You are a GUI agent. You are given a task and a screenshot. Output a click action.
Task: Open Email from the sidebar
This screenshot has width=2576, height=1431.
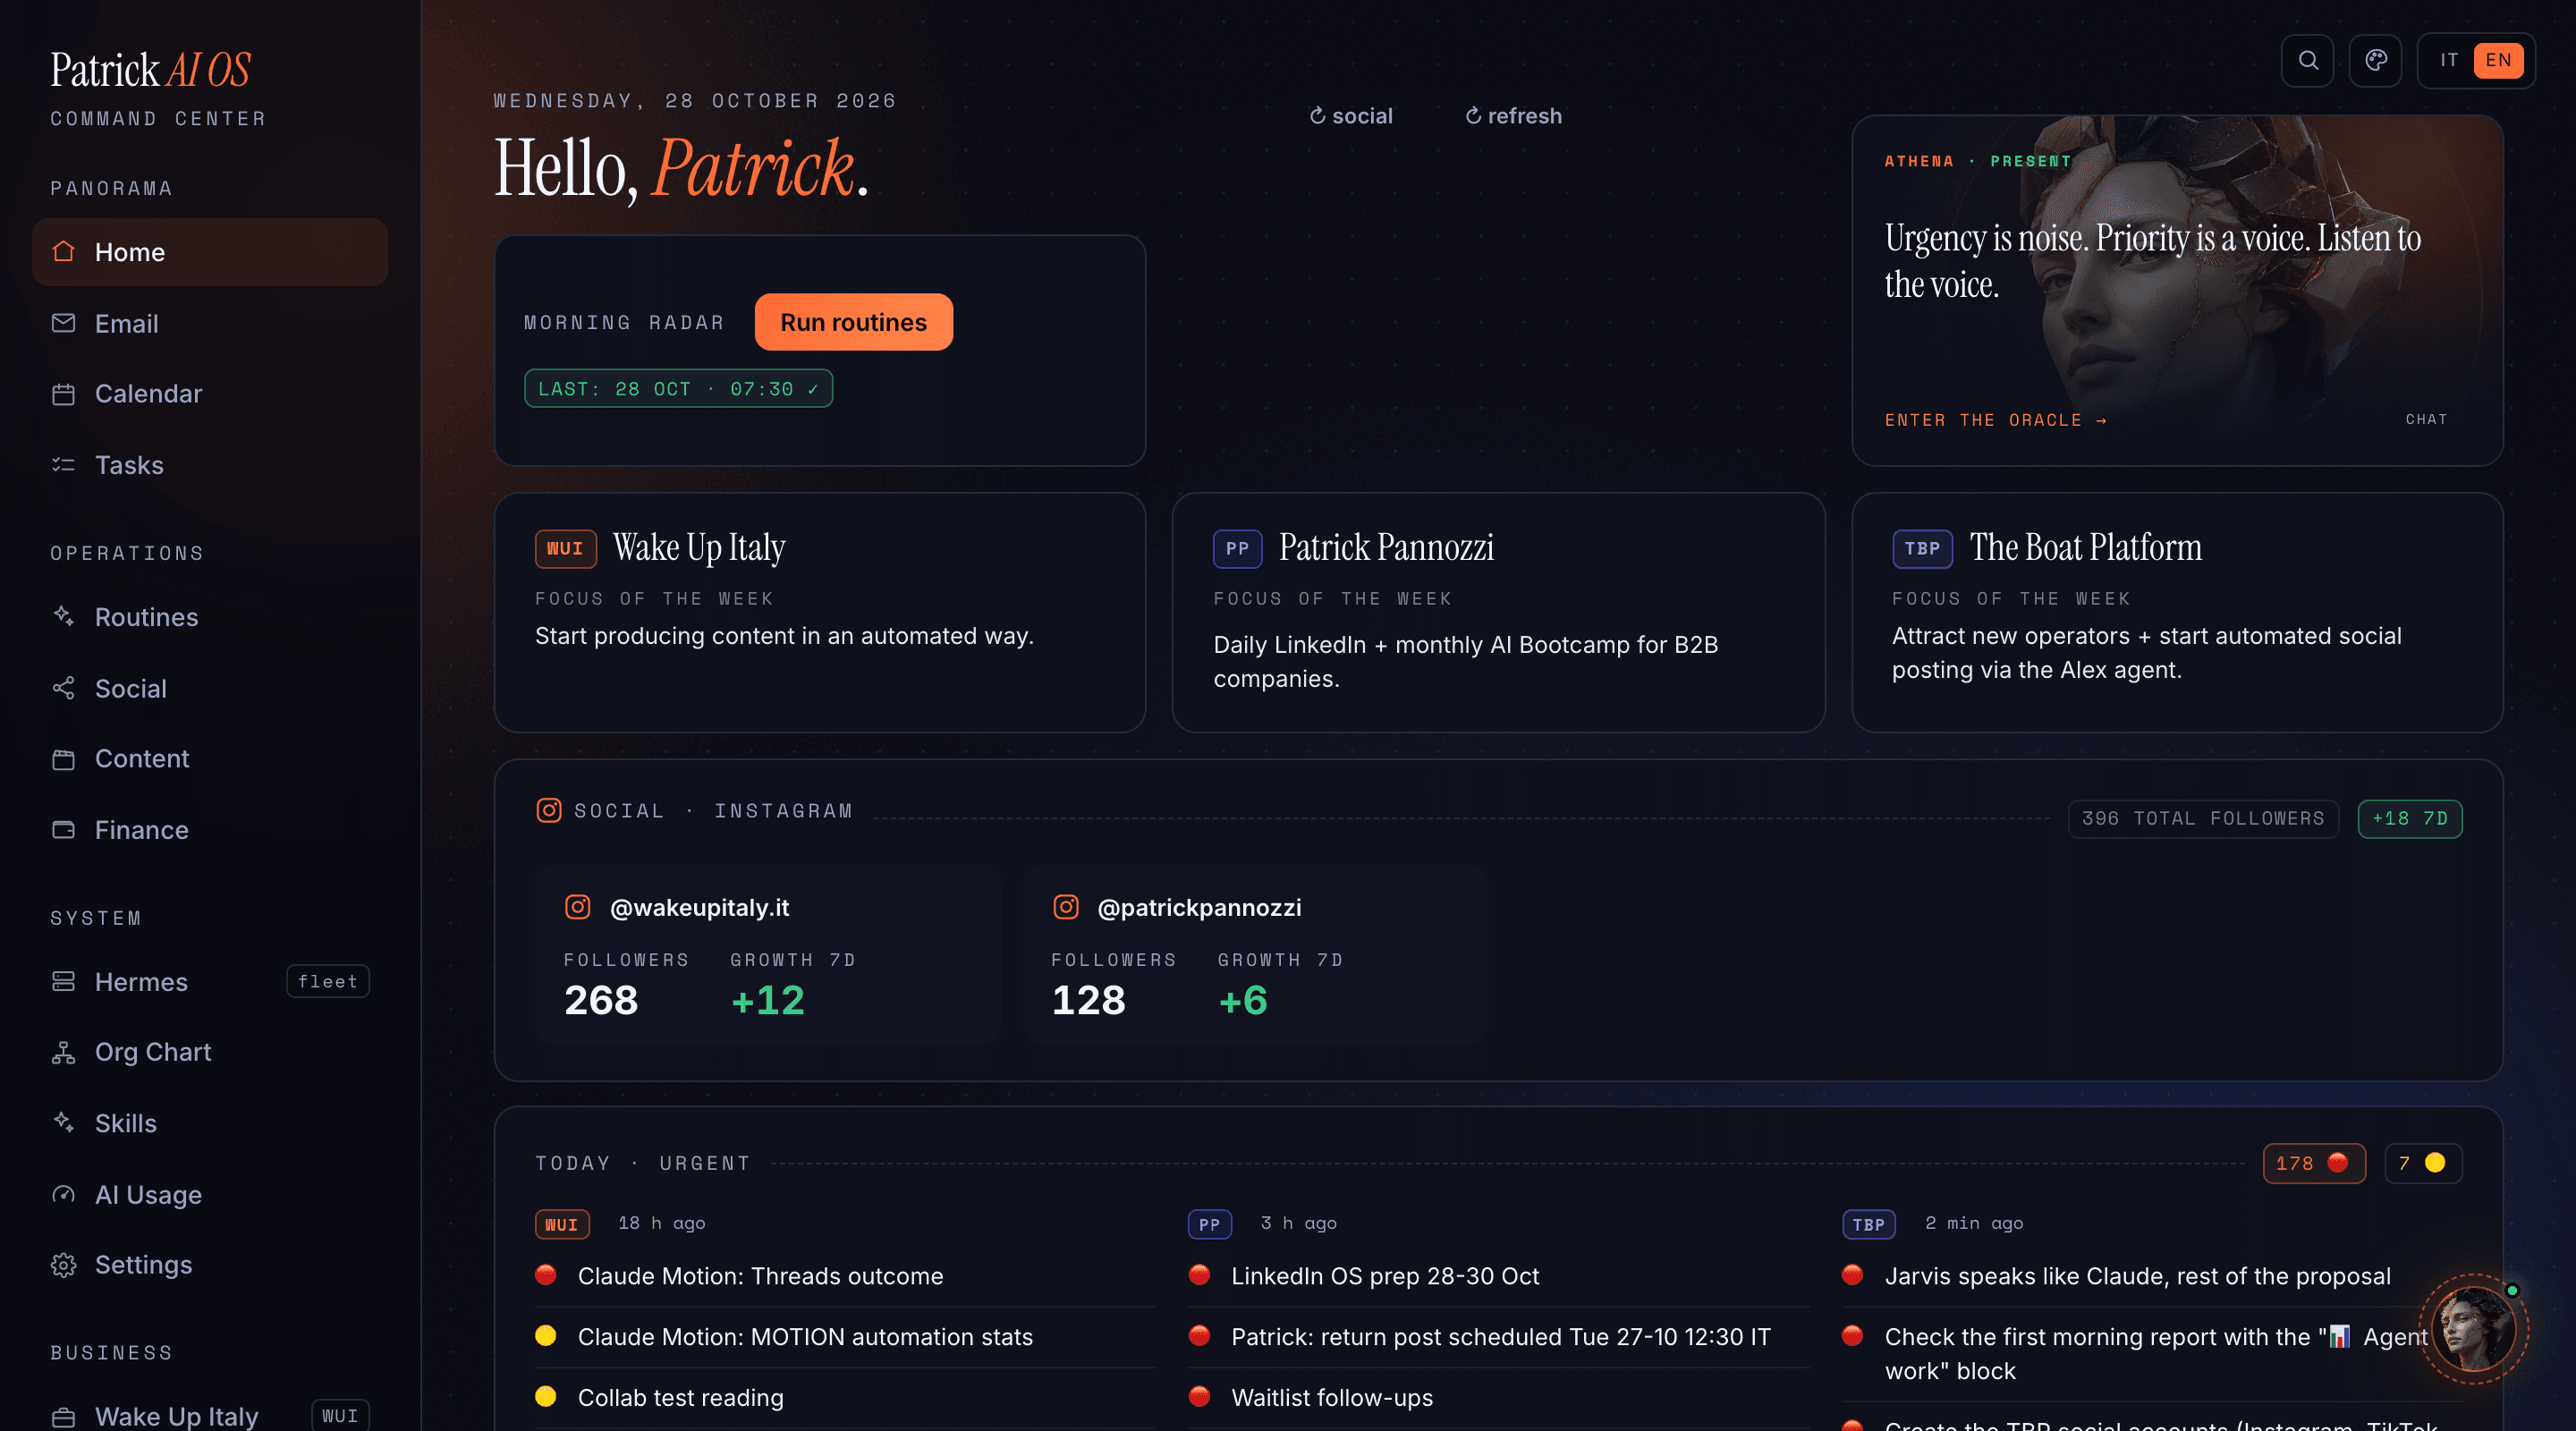(x=210, y=323)
